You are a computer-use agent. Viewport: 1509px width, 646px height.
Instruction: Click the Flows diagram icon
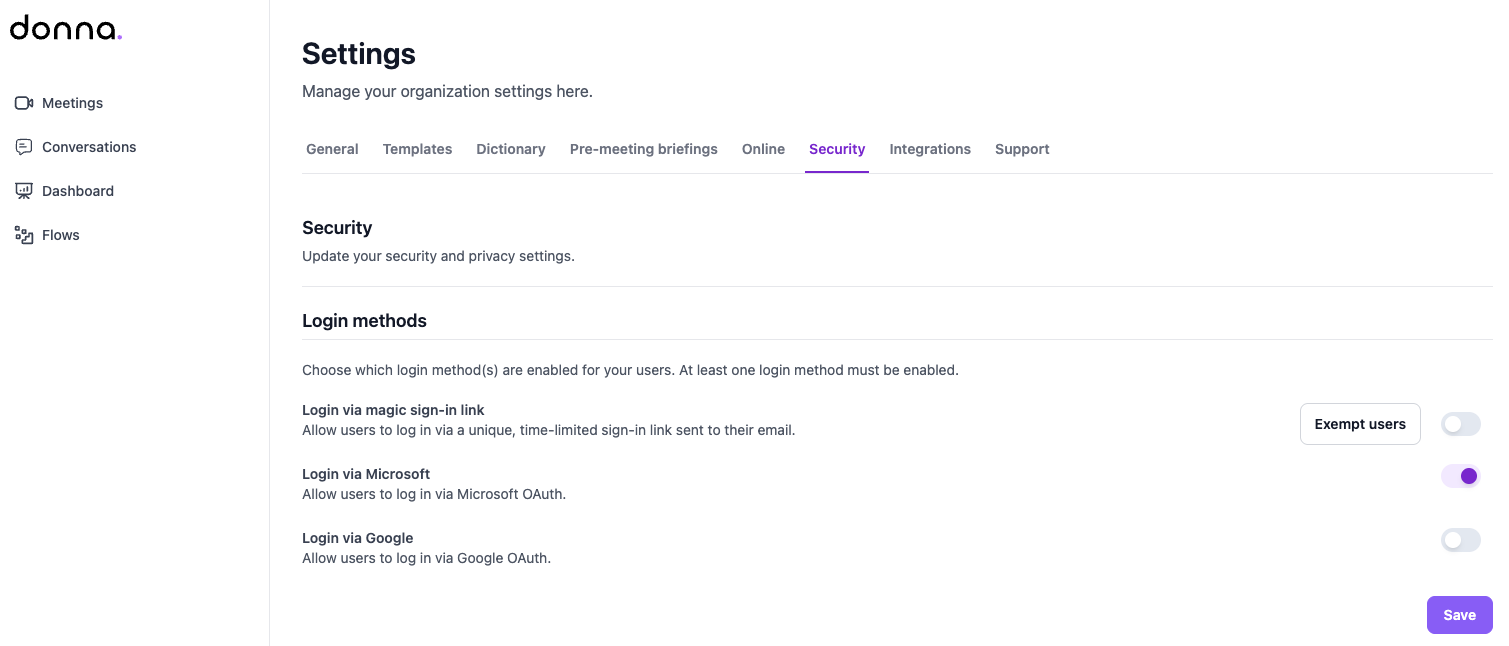24,235
